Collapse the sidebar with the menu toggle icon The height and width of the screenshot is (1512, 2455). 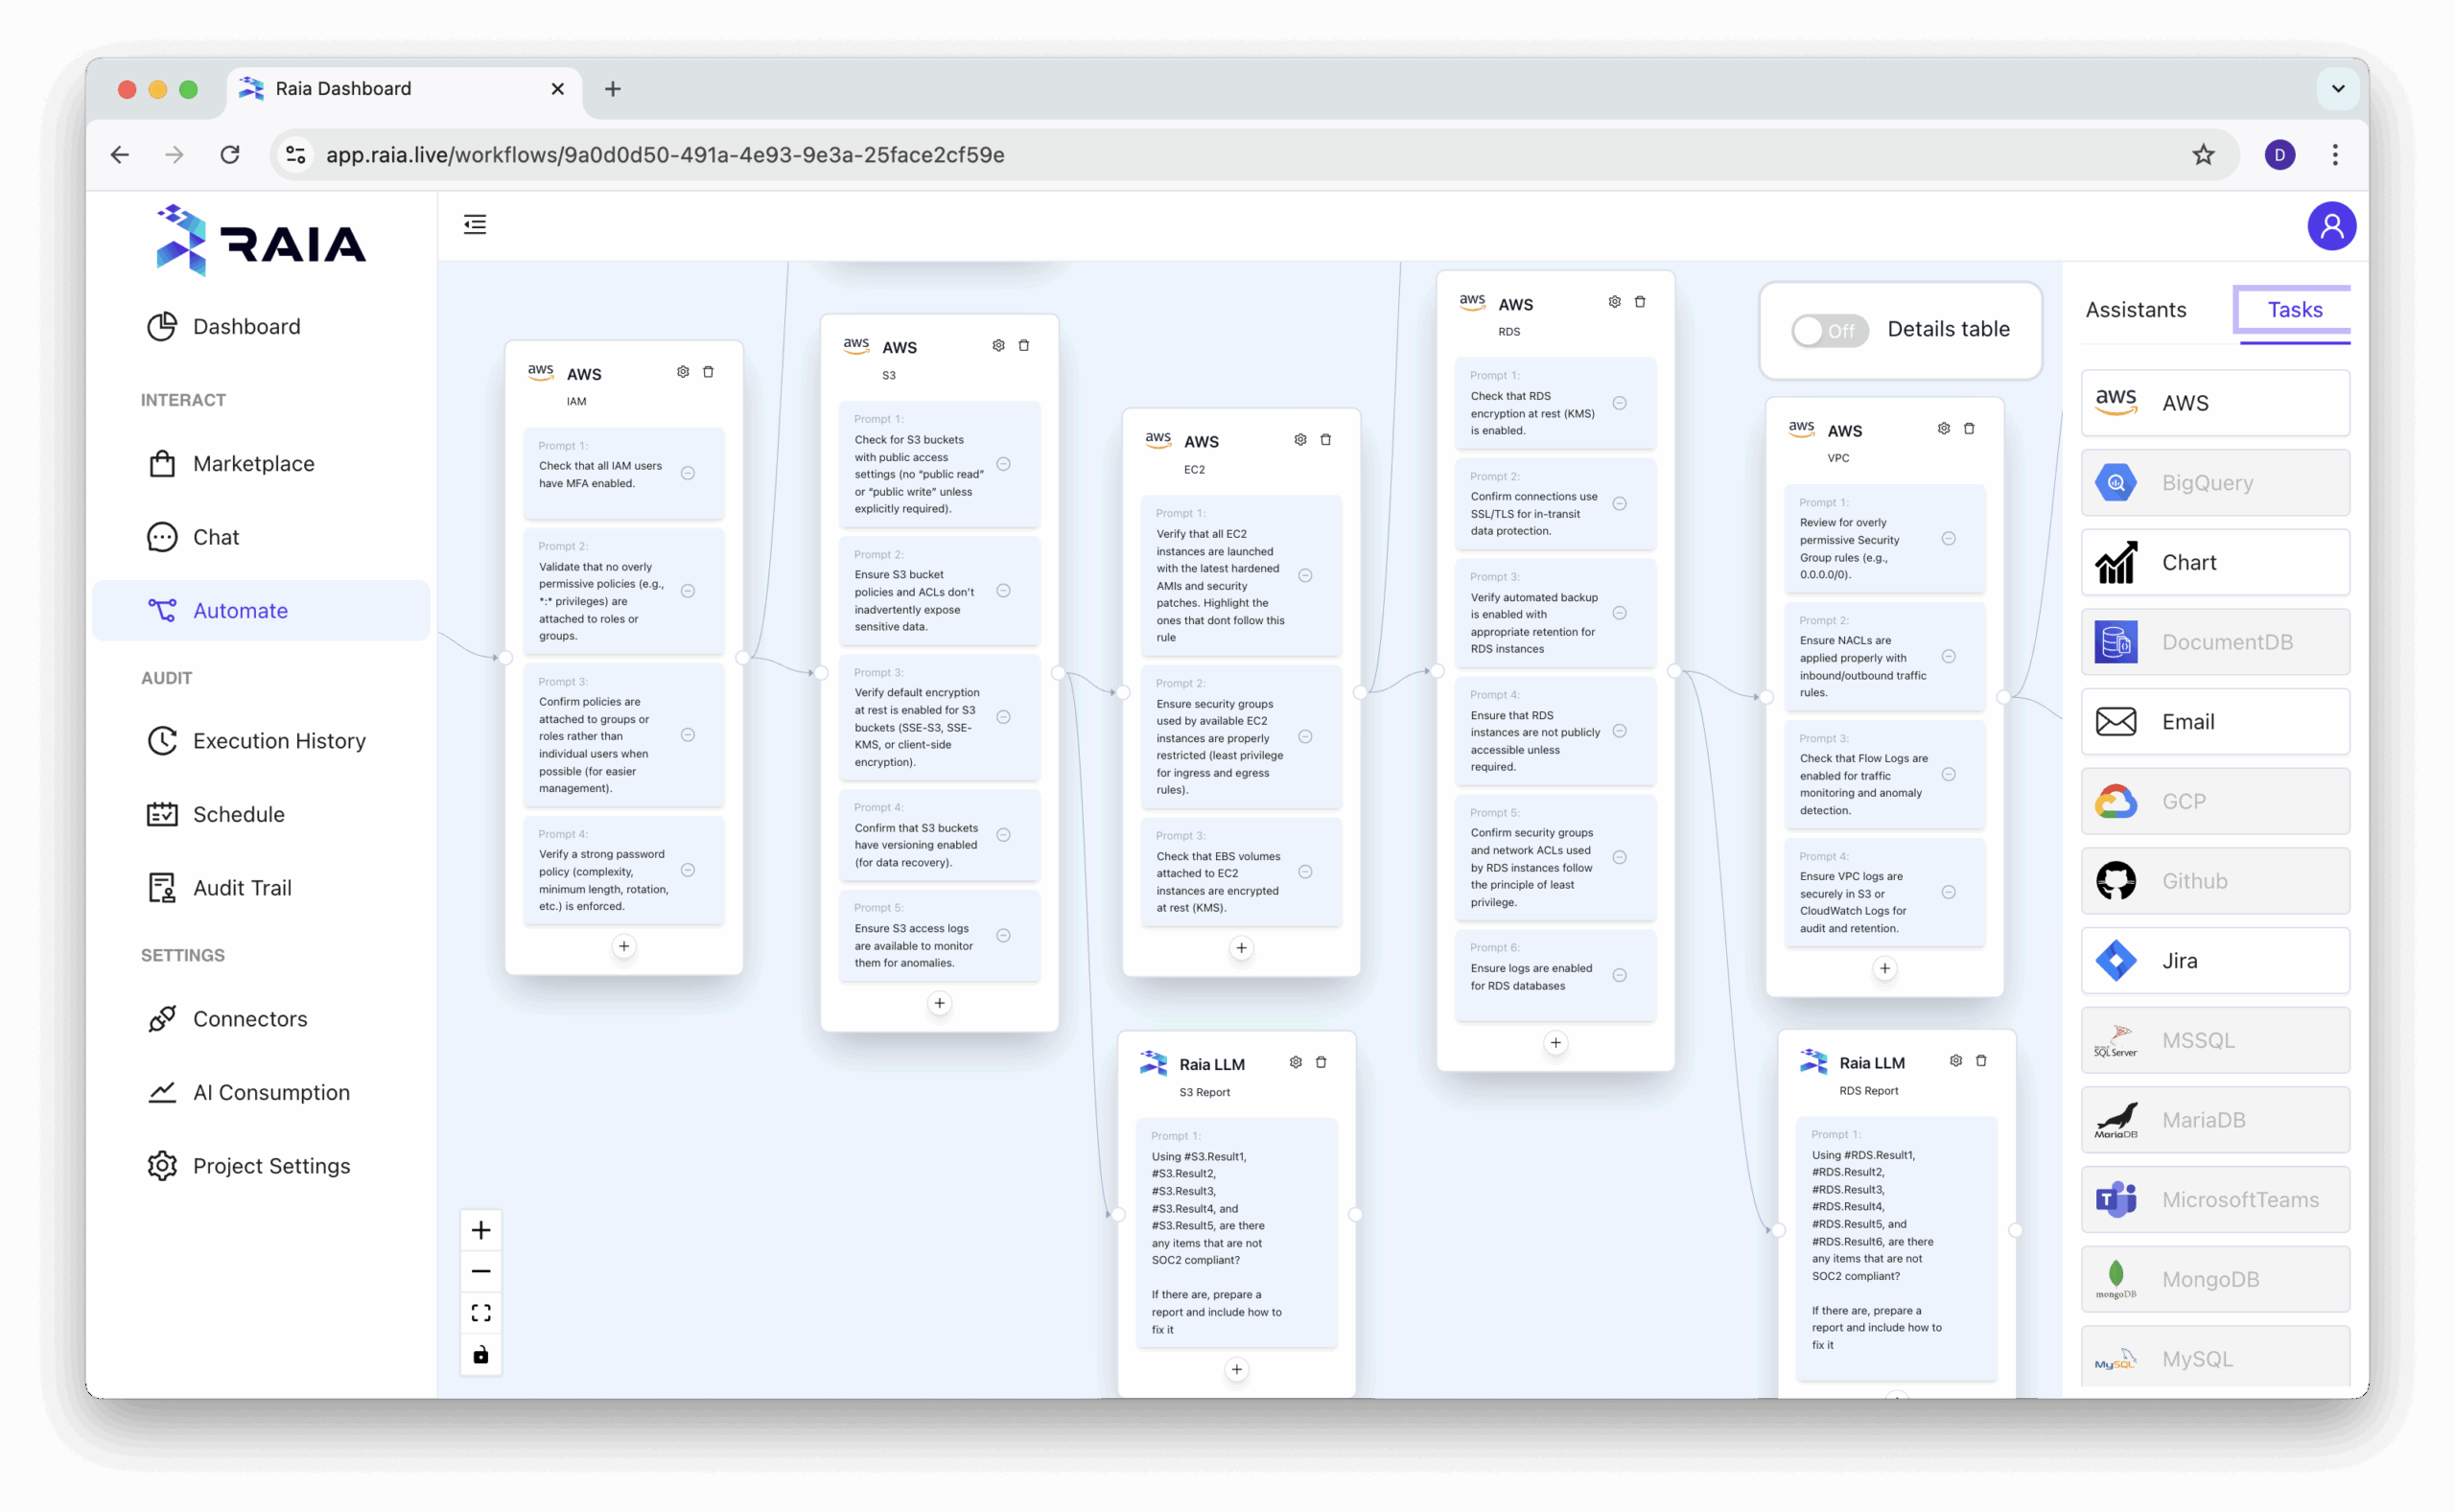tap(475, 225)
